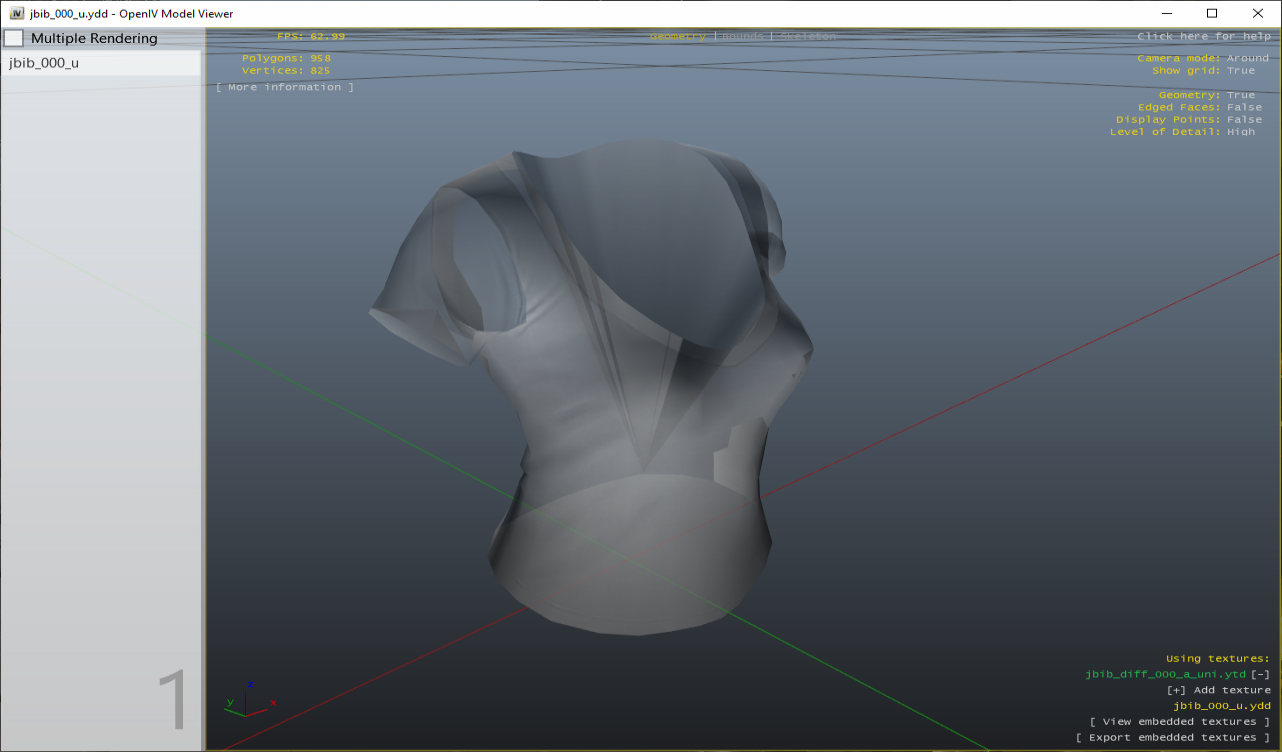Click the Polygons: 958 statistic
Viewport: 1282px width, 752px height.
[x=286, y=58]
